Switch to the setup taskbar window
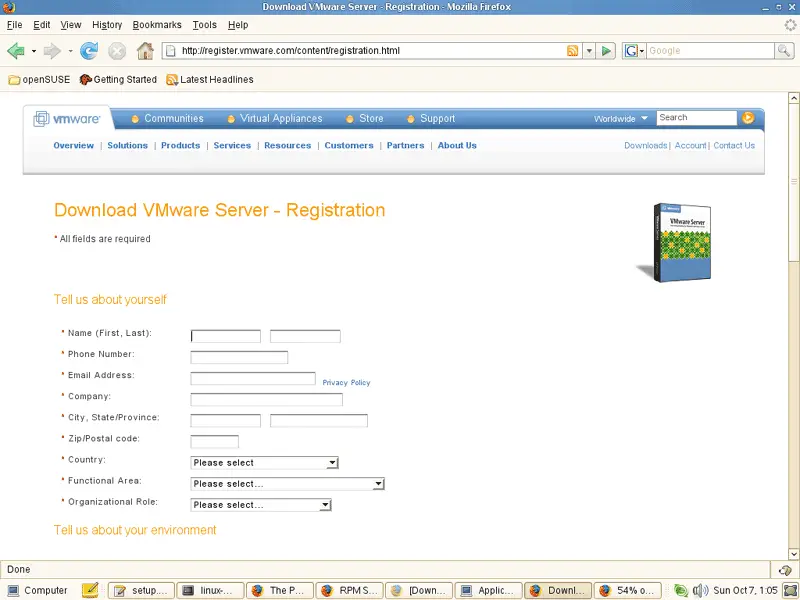800x600 pixels. (x=141, y=590)
